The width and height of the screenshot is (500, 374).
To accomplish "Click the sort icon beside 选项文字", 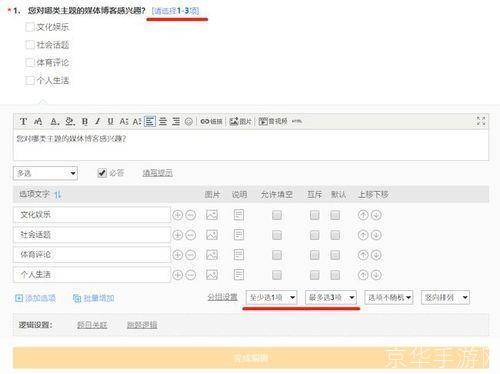I will pyautogui.click(x=58, y=194).
